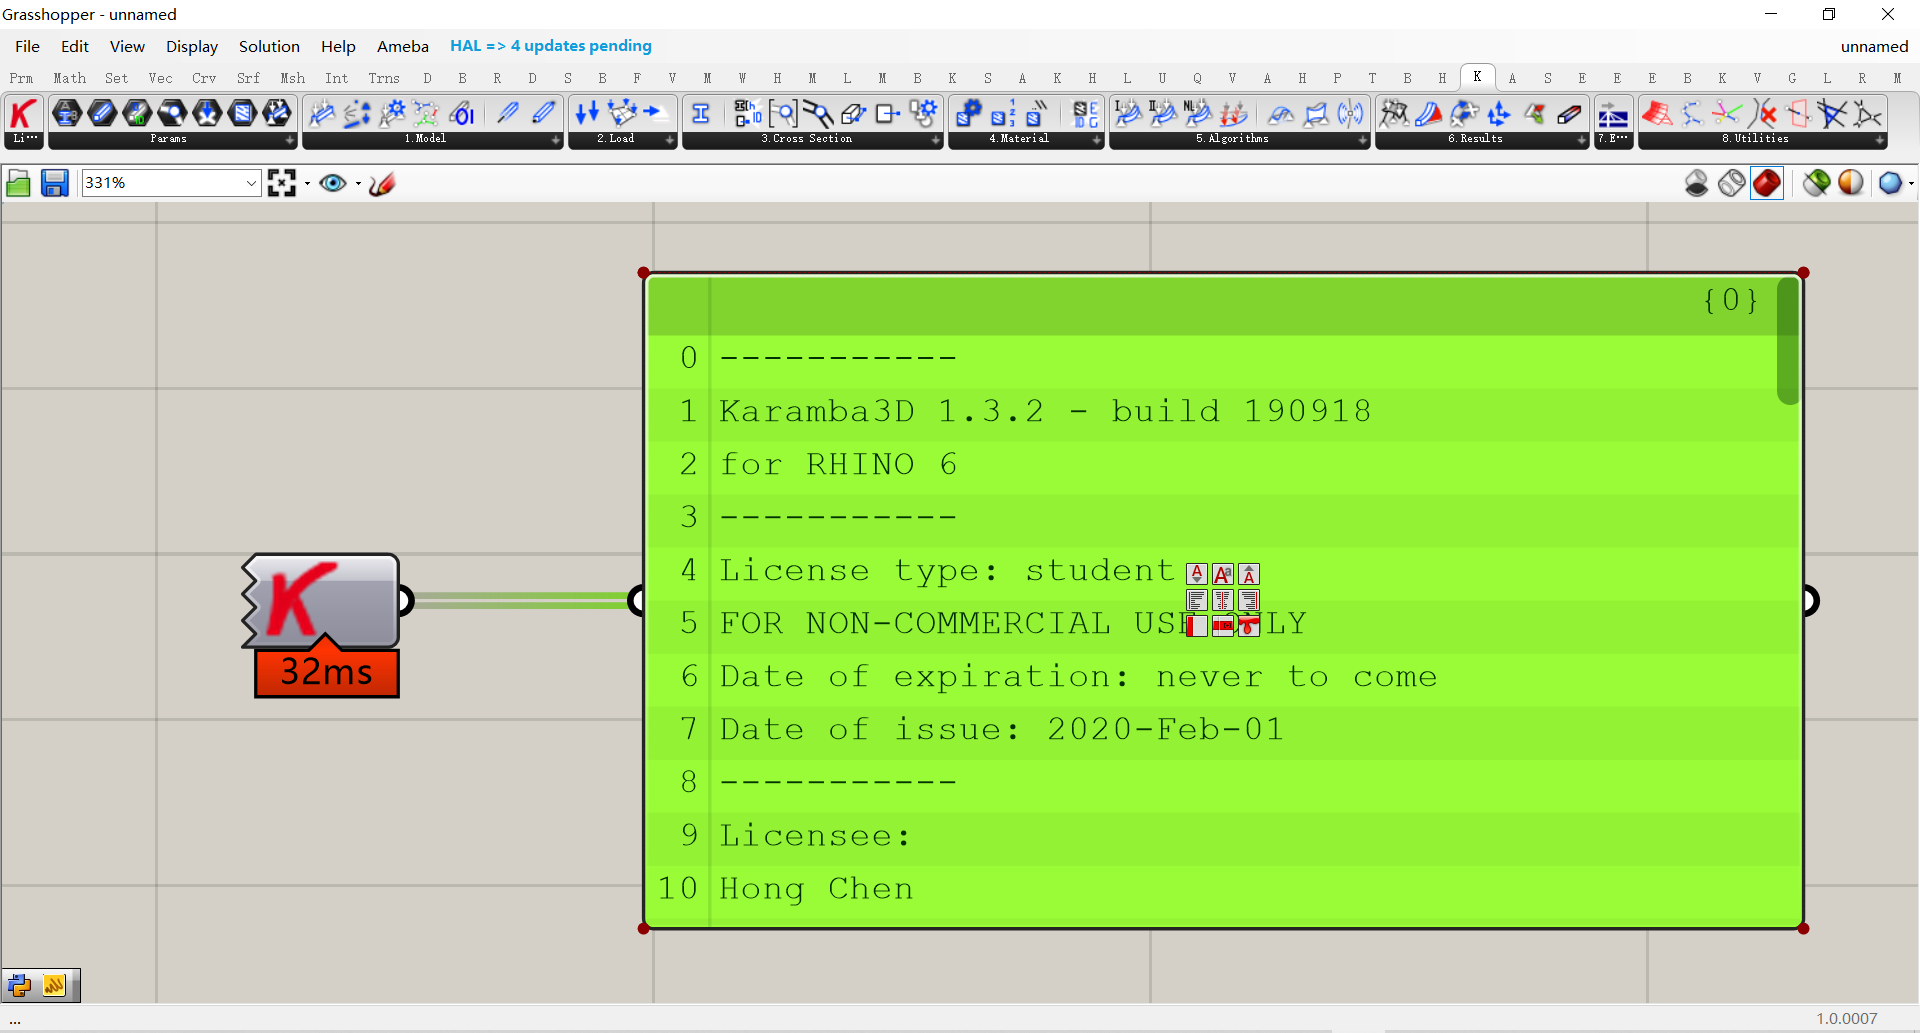Click the sketch pen icon in canvas toolbar
The height and width of the screenshot is (1033, 1920).
point(382,183)
